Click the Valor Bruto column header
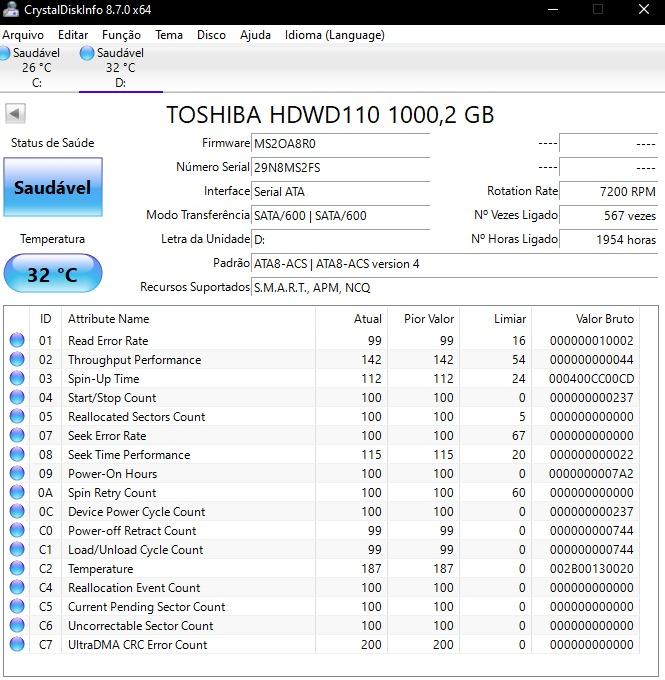Screen dimensions: 665x680 (x=585, y=319)
